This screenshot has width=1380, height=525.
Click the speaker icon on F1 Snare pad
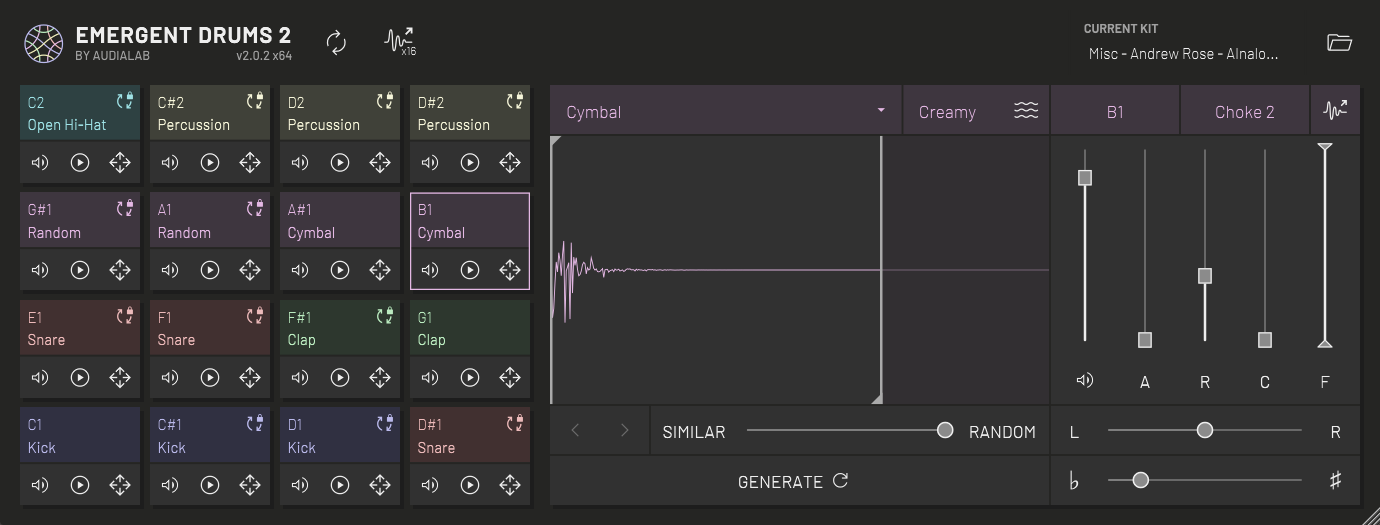(x=170, y=378)
